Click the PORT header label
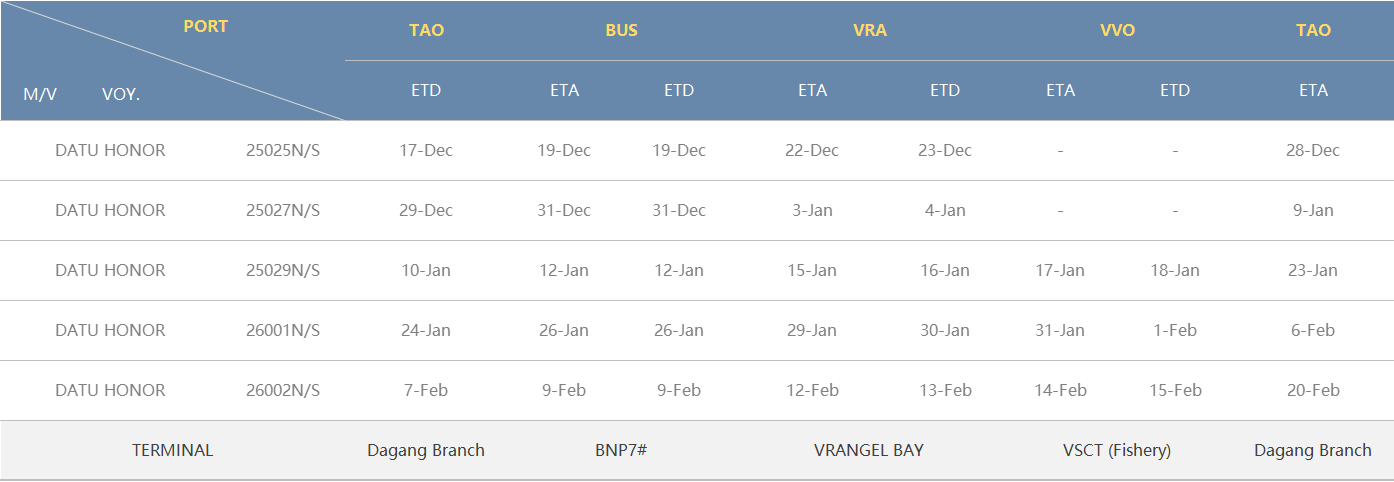 click(205, 27)
